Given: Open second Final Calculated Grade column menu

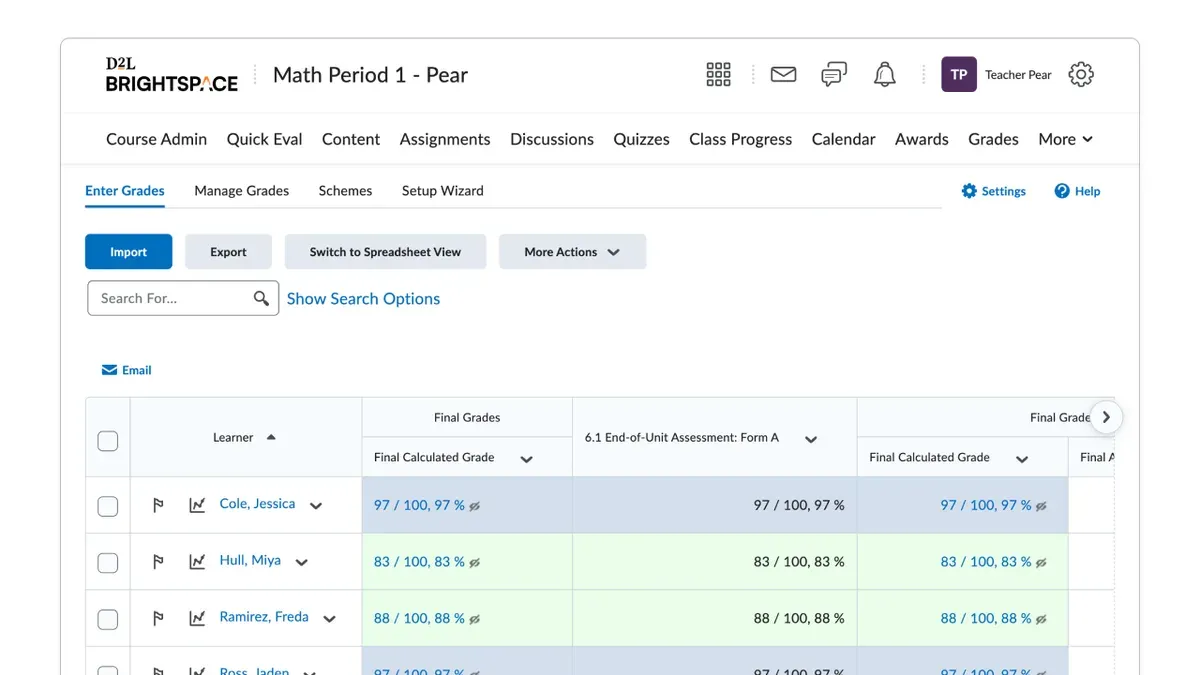Looking at the screenshot, I should tap(1022, 459).
